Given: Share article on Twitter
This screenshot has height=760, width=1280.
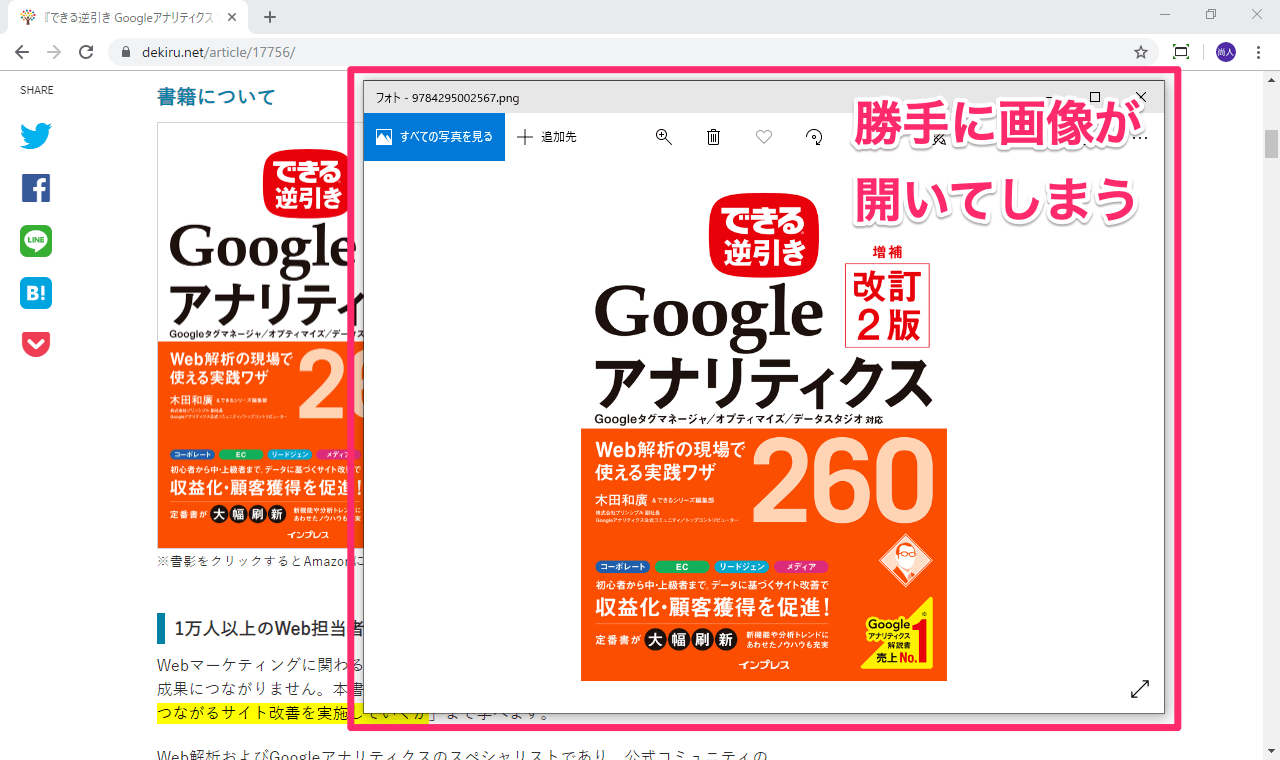Looking at the screenshot, I should pos(36,136).
